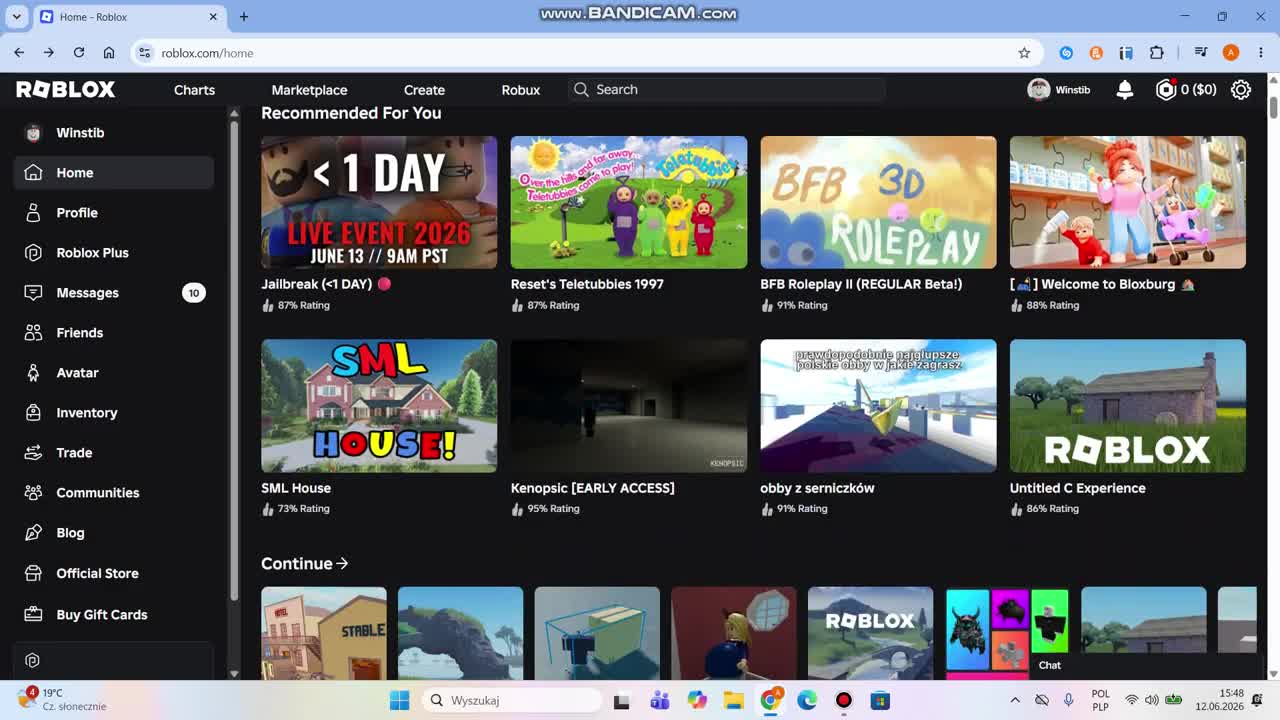Viewport: 1280px width, 720px height.
Task: Click the Blog icon in sidebar
Action: coord(33,533)
